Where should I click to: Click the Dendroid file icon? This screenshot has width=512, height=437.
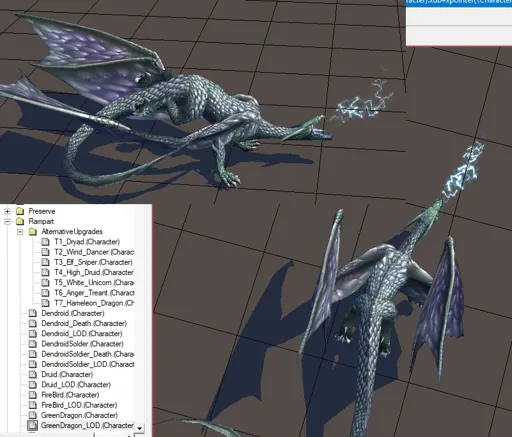33,313
